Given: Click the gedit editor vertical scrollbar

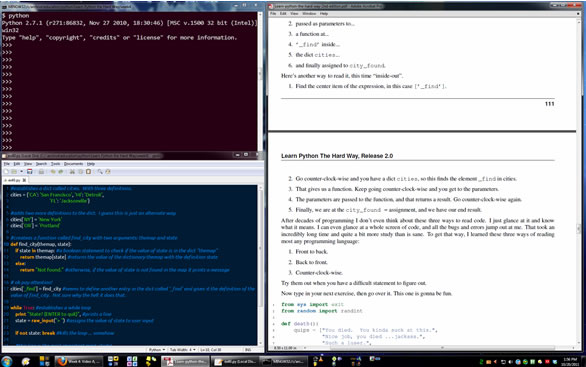Looking at the screenshot, I should 260,265.
